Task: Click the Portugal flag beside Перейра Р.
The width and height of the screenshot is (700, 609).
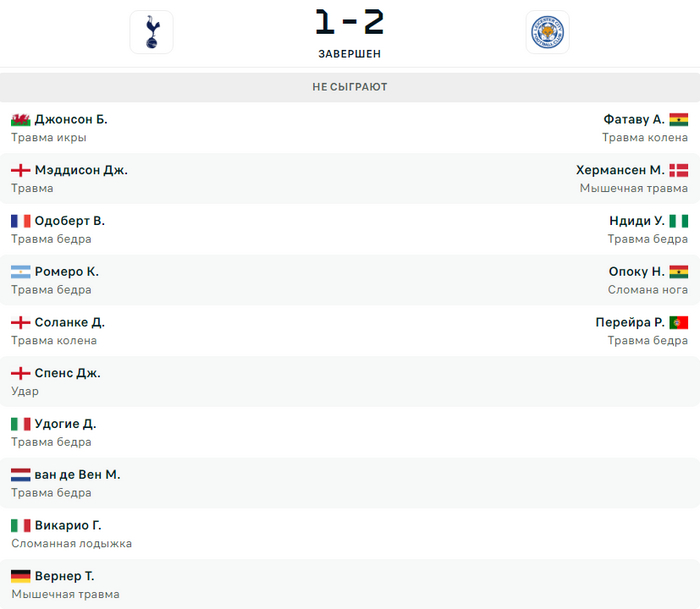Action: tap(679, 322)
